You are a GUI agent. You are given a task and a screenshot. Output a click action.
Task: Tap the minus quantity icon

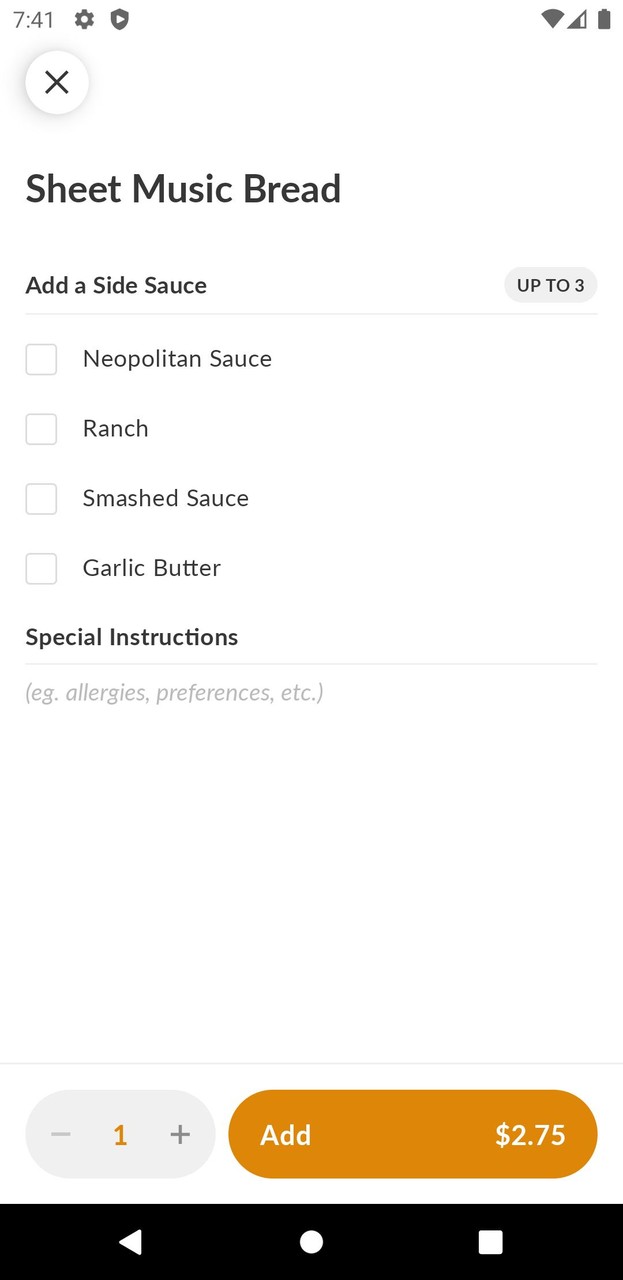pyautogui.click(x=61, y=1134)
